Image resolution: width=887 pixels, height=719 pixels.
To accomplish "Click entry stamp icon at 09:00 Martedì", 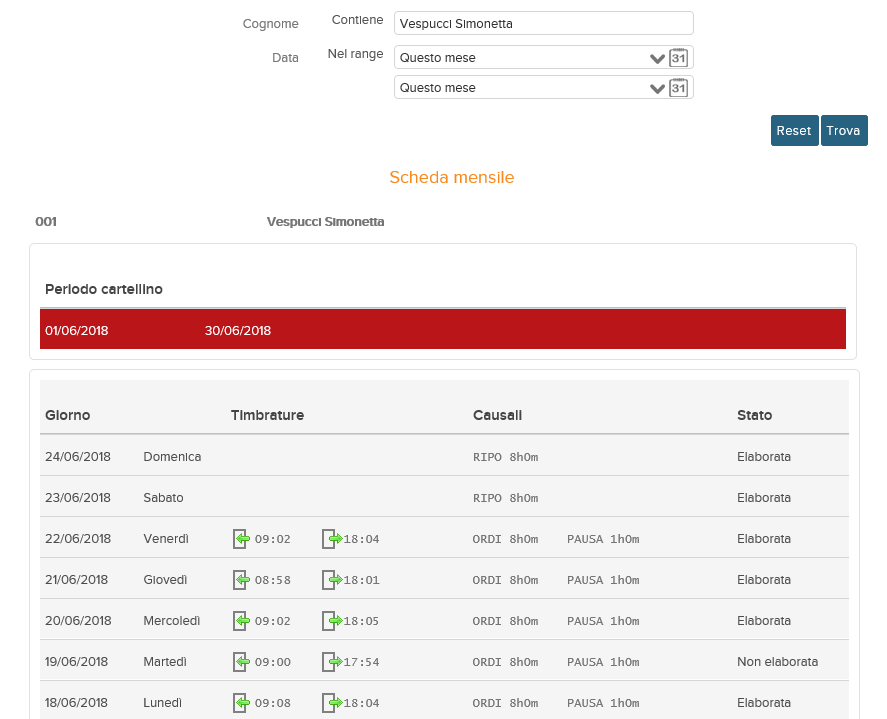I will click(x=242, y=662).
